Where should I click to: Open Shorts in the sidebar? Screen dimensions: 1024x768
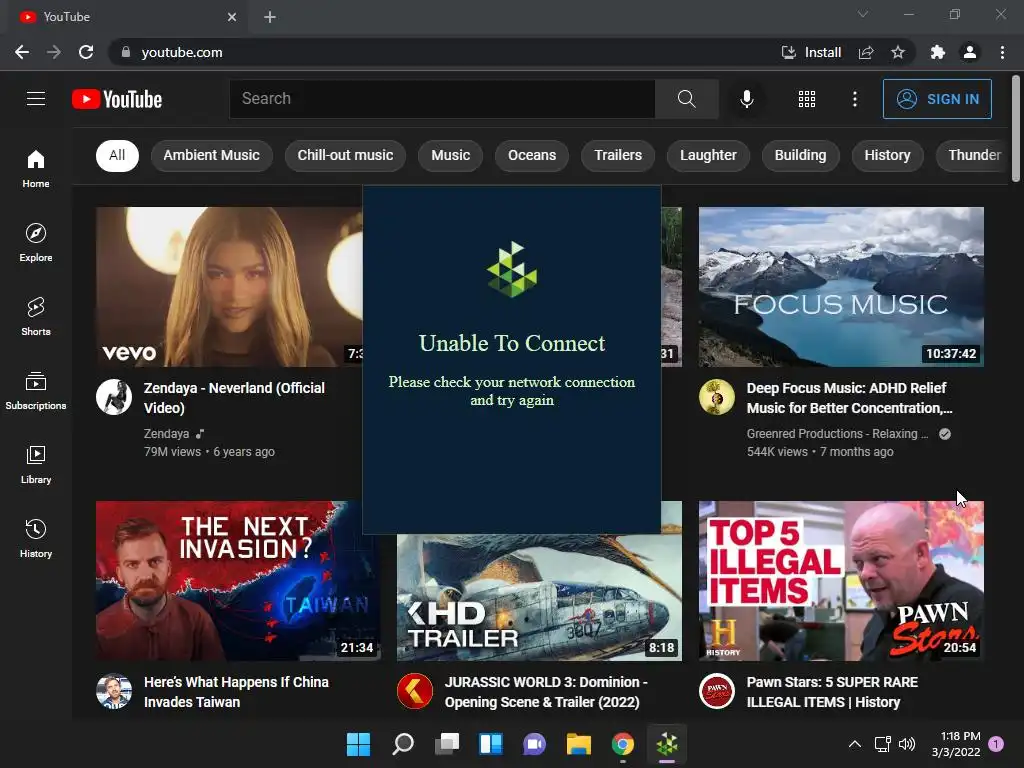point(36,316)
